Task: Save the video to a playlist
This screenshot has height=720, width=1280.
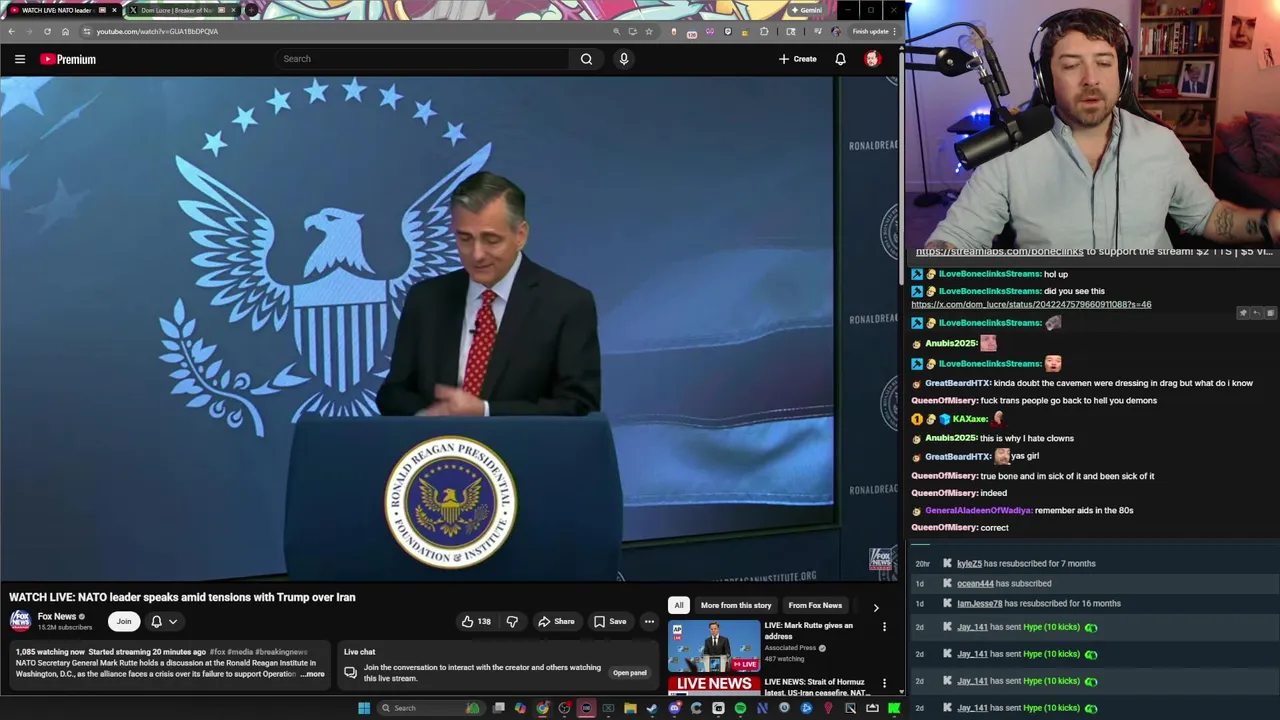Action: coord(610,622)
